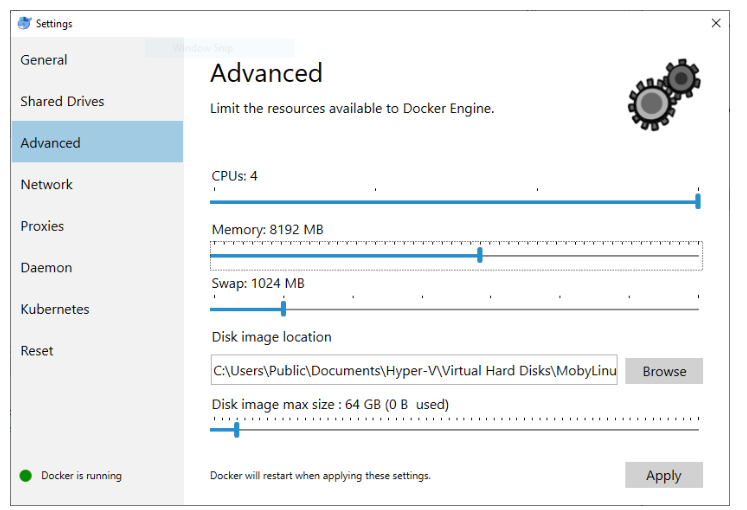The width and height of the screenshot is (747, 510).
Task: Switch to the Network settings tab
Action: click(97, 184)
